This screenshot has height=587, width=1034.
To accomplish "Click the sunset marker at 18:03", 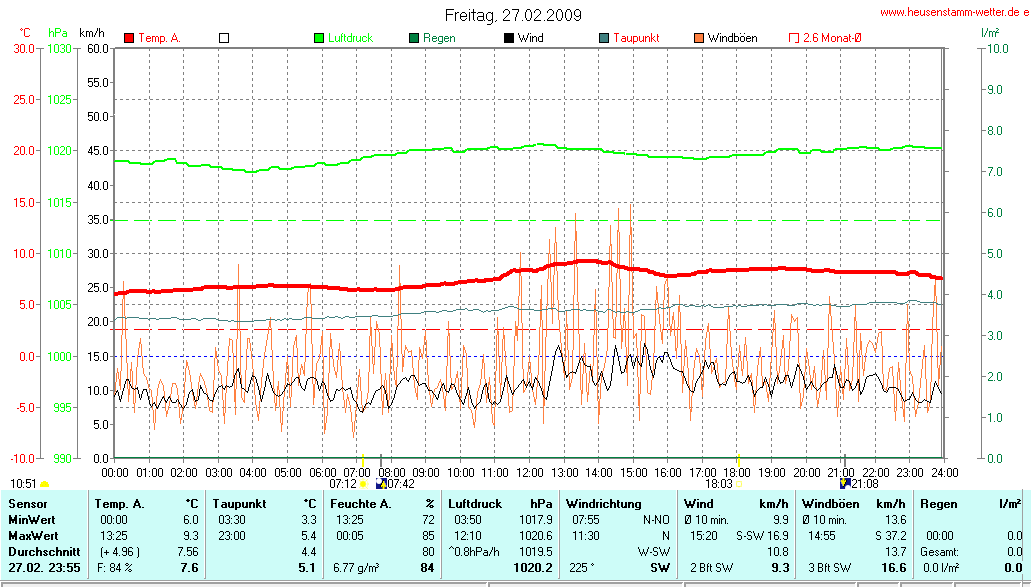I will (x=737, y=482).
